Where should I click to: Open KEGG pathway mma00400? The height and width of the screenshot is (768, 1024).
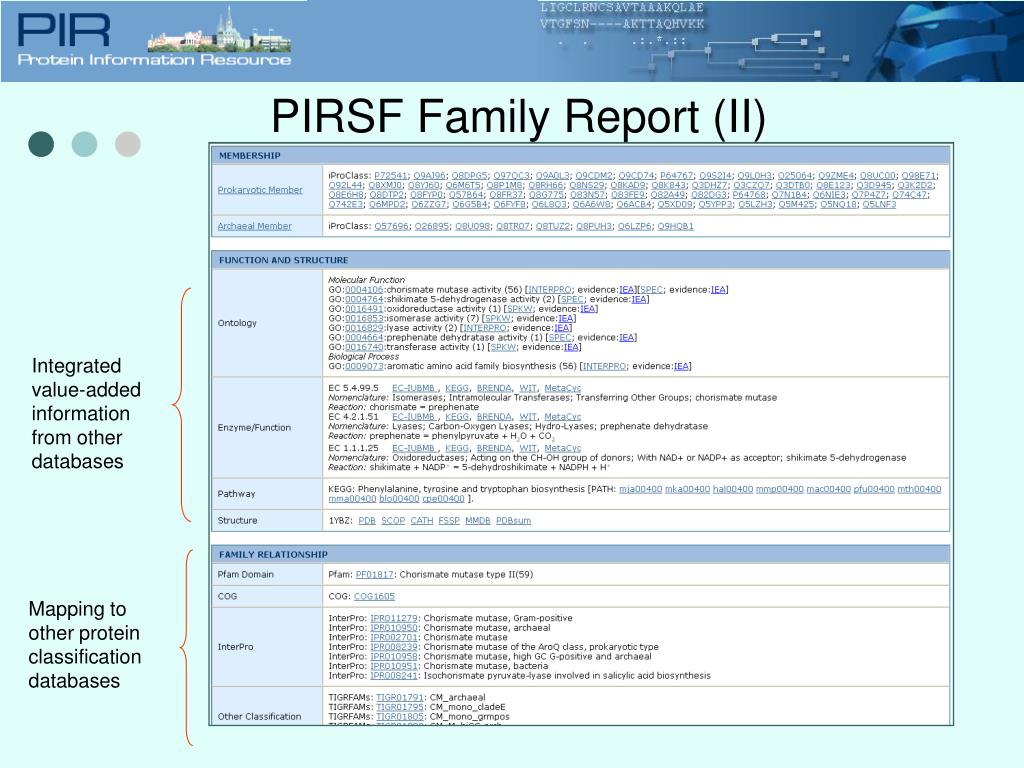pyautogui.click(x=352, y=499)
